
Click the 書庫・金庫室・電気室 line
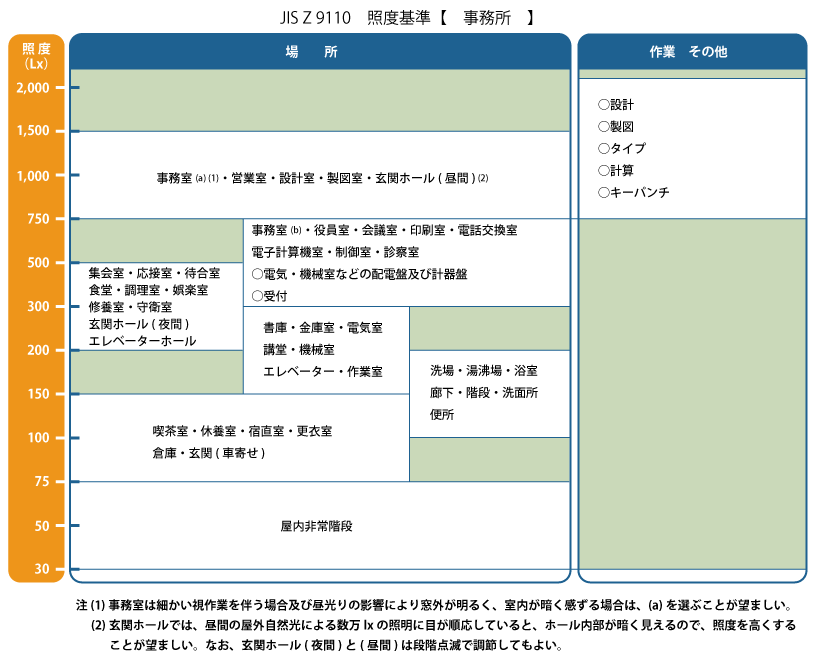(x=323, y=328)
